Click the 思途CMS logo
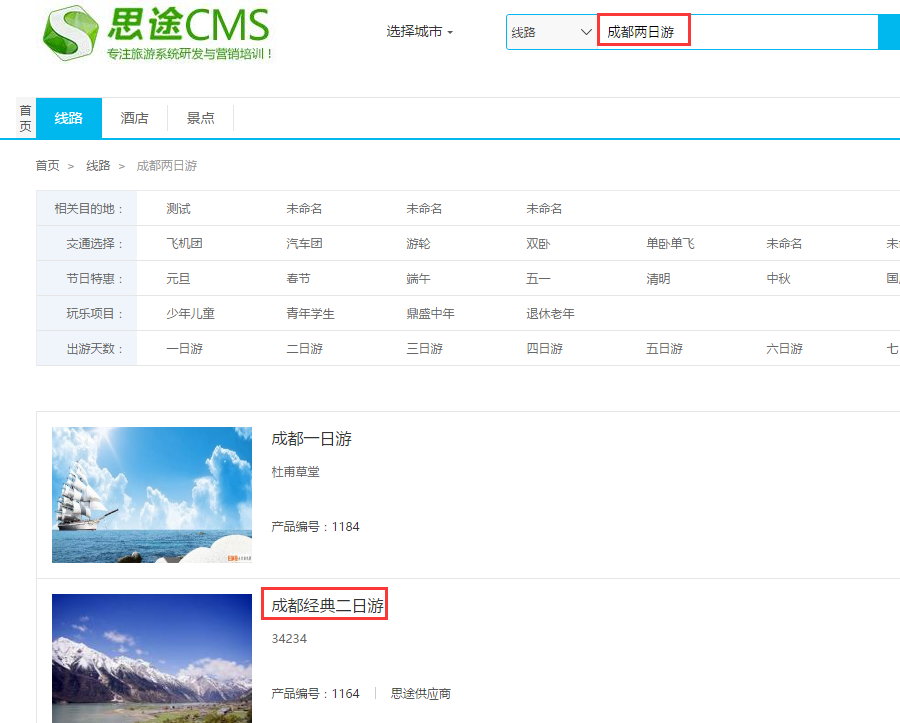The width and height of the screenshot is (900, 723). (157, 33)
